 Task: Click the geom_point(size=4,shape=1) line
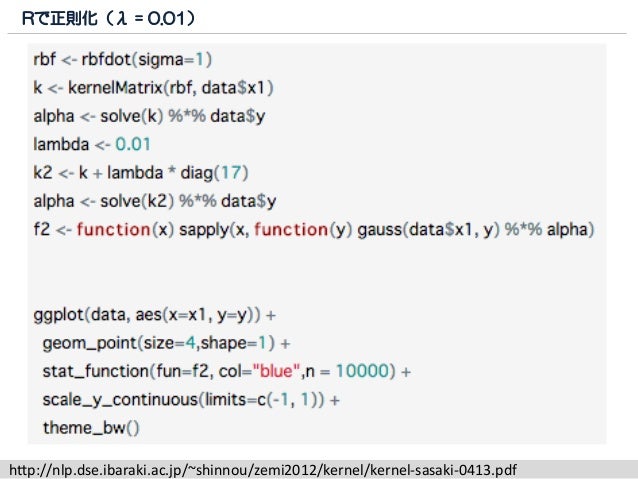point(166,343)
